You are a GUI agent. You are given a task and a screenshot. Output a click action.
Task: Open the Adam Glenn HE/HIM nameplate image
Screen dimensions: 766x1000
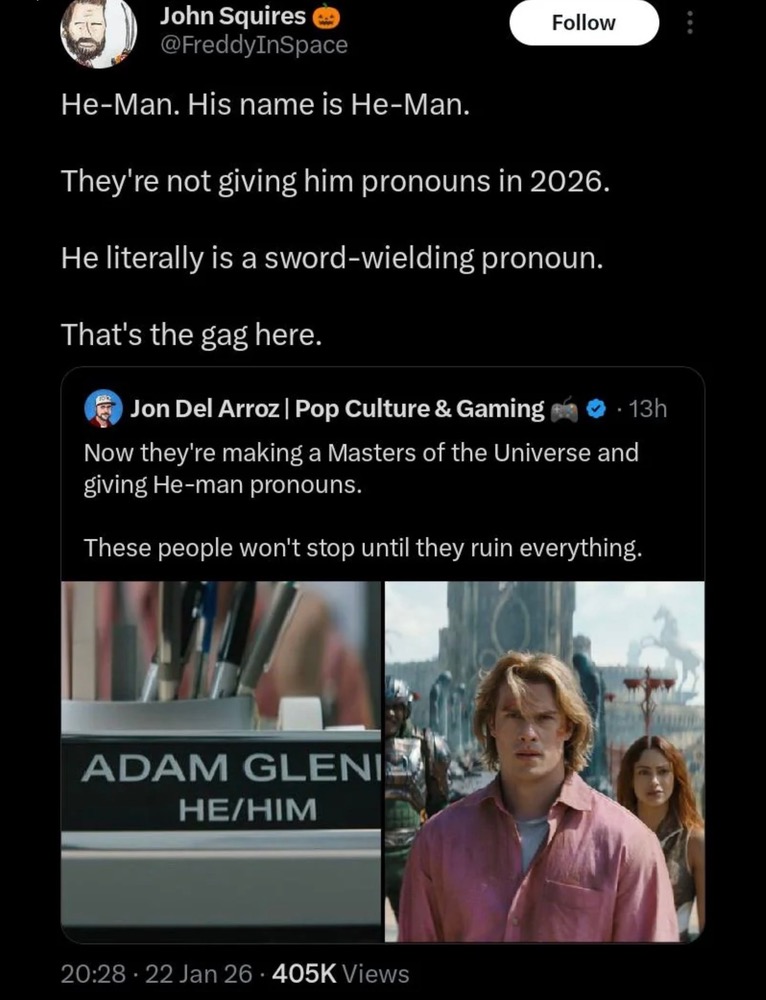(221, 761)
